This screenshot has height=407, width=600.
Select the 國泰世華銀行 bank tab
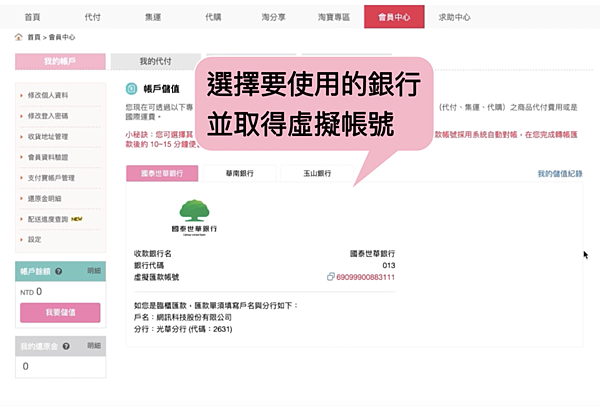click(x=162, y=173)
